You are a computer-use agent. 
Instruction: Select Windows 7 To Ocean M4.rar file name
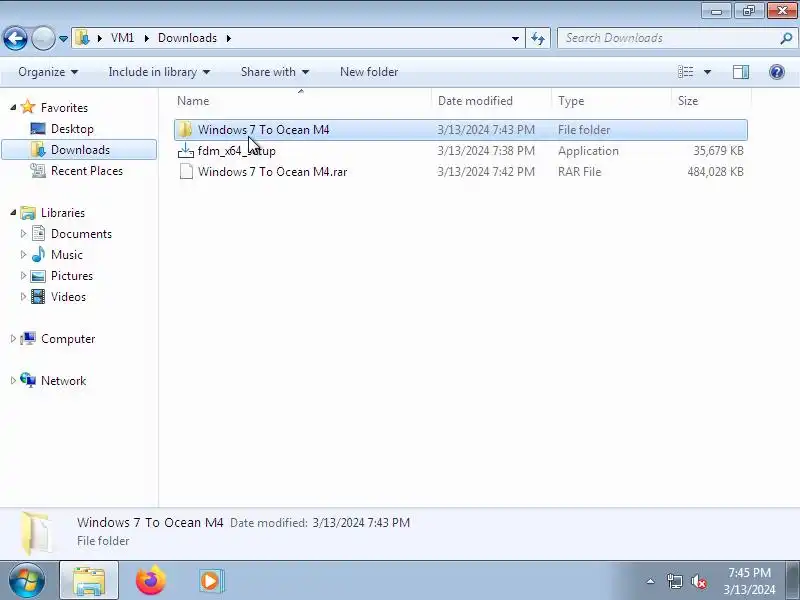(x=272, y=172)
